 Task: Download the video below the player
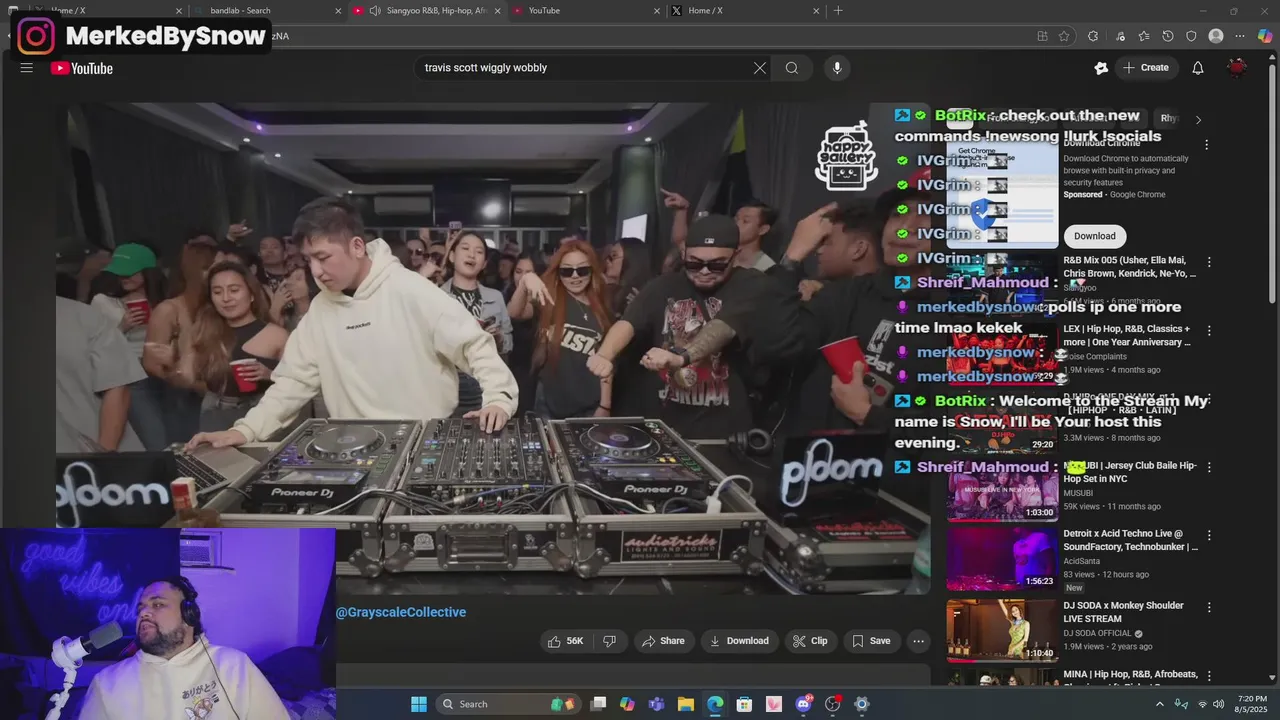point(739,641)
